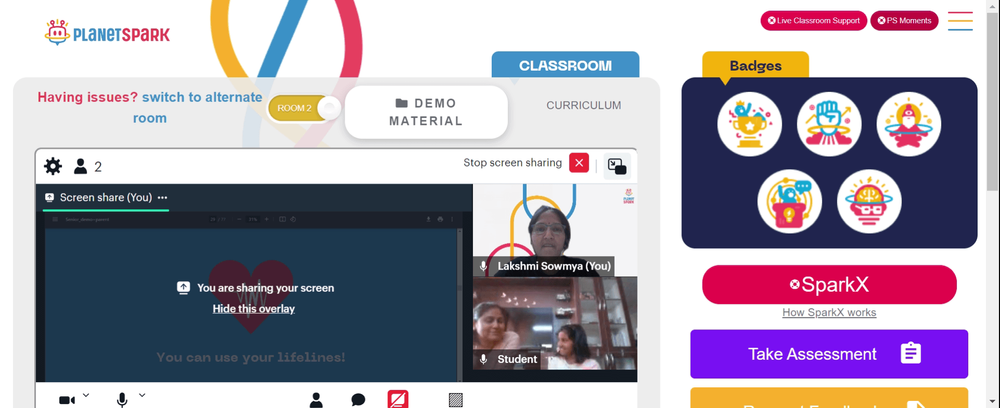Select the Screen share (You) tab
Viewport: 1000px width, 408px height.
click(x=105, y=198)
